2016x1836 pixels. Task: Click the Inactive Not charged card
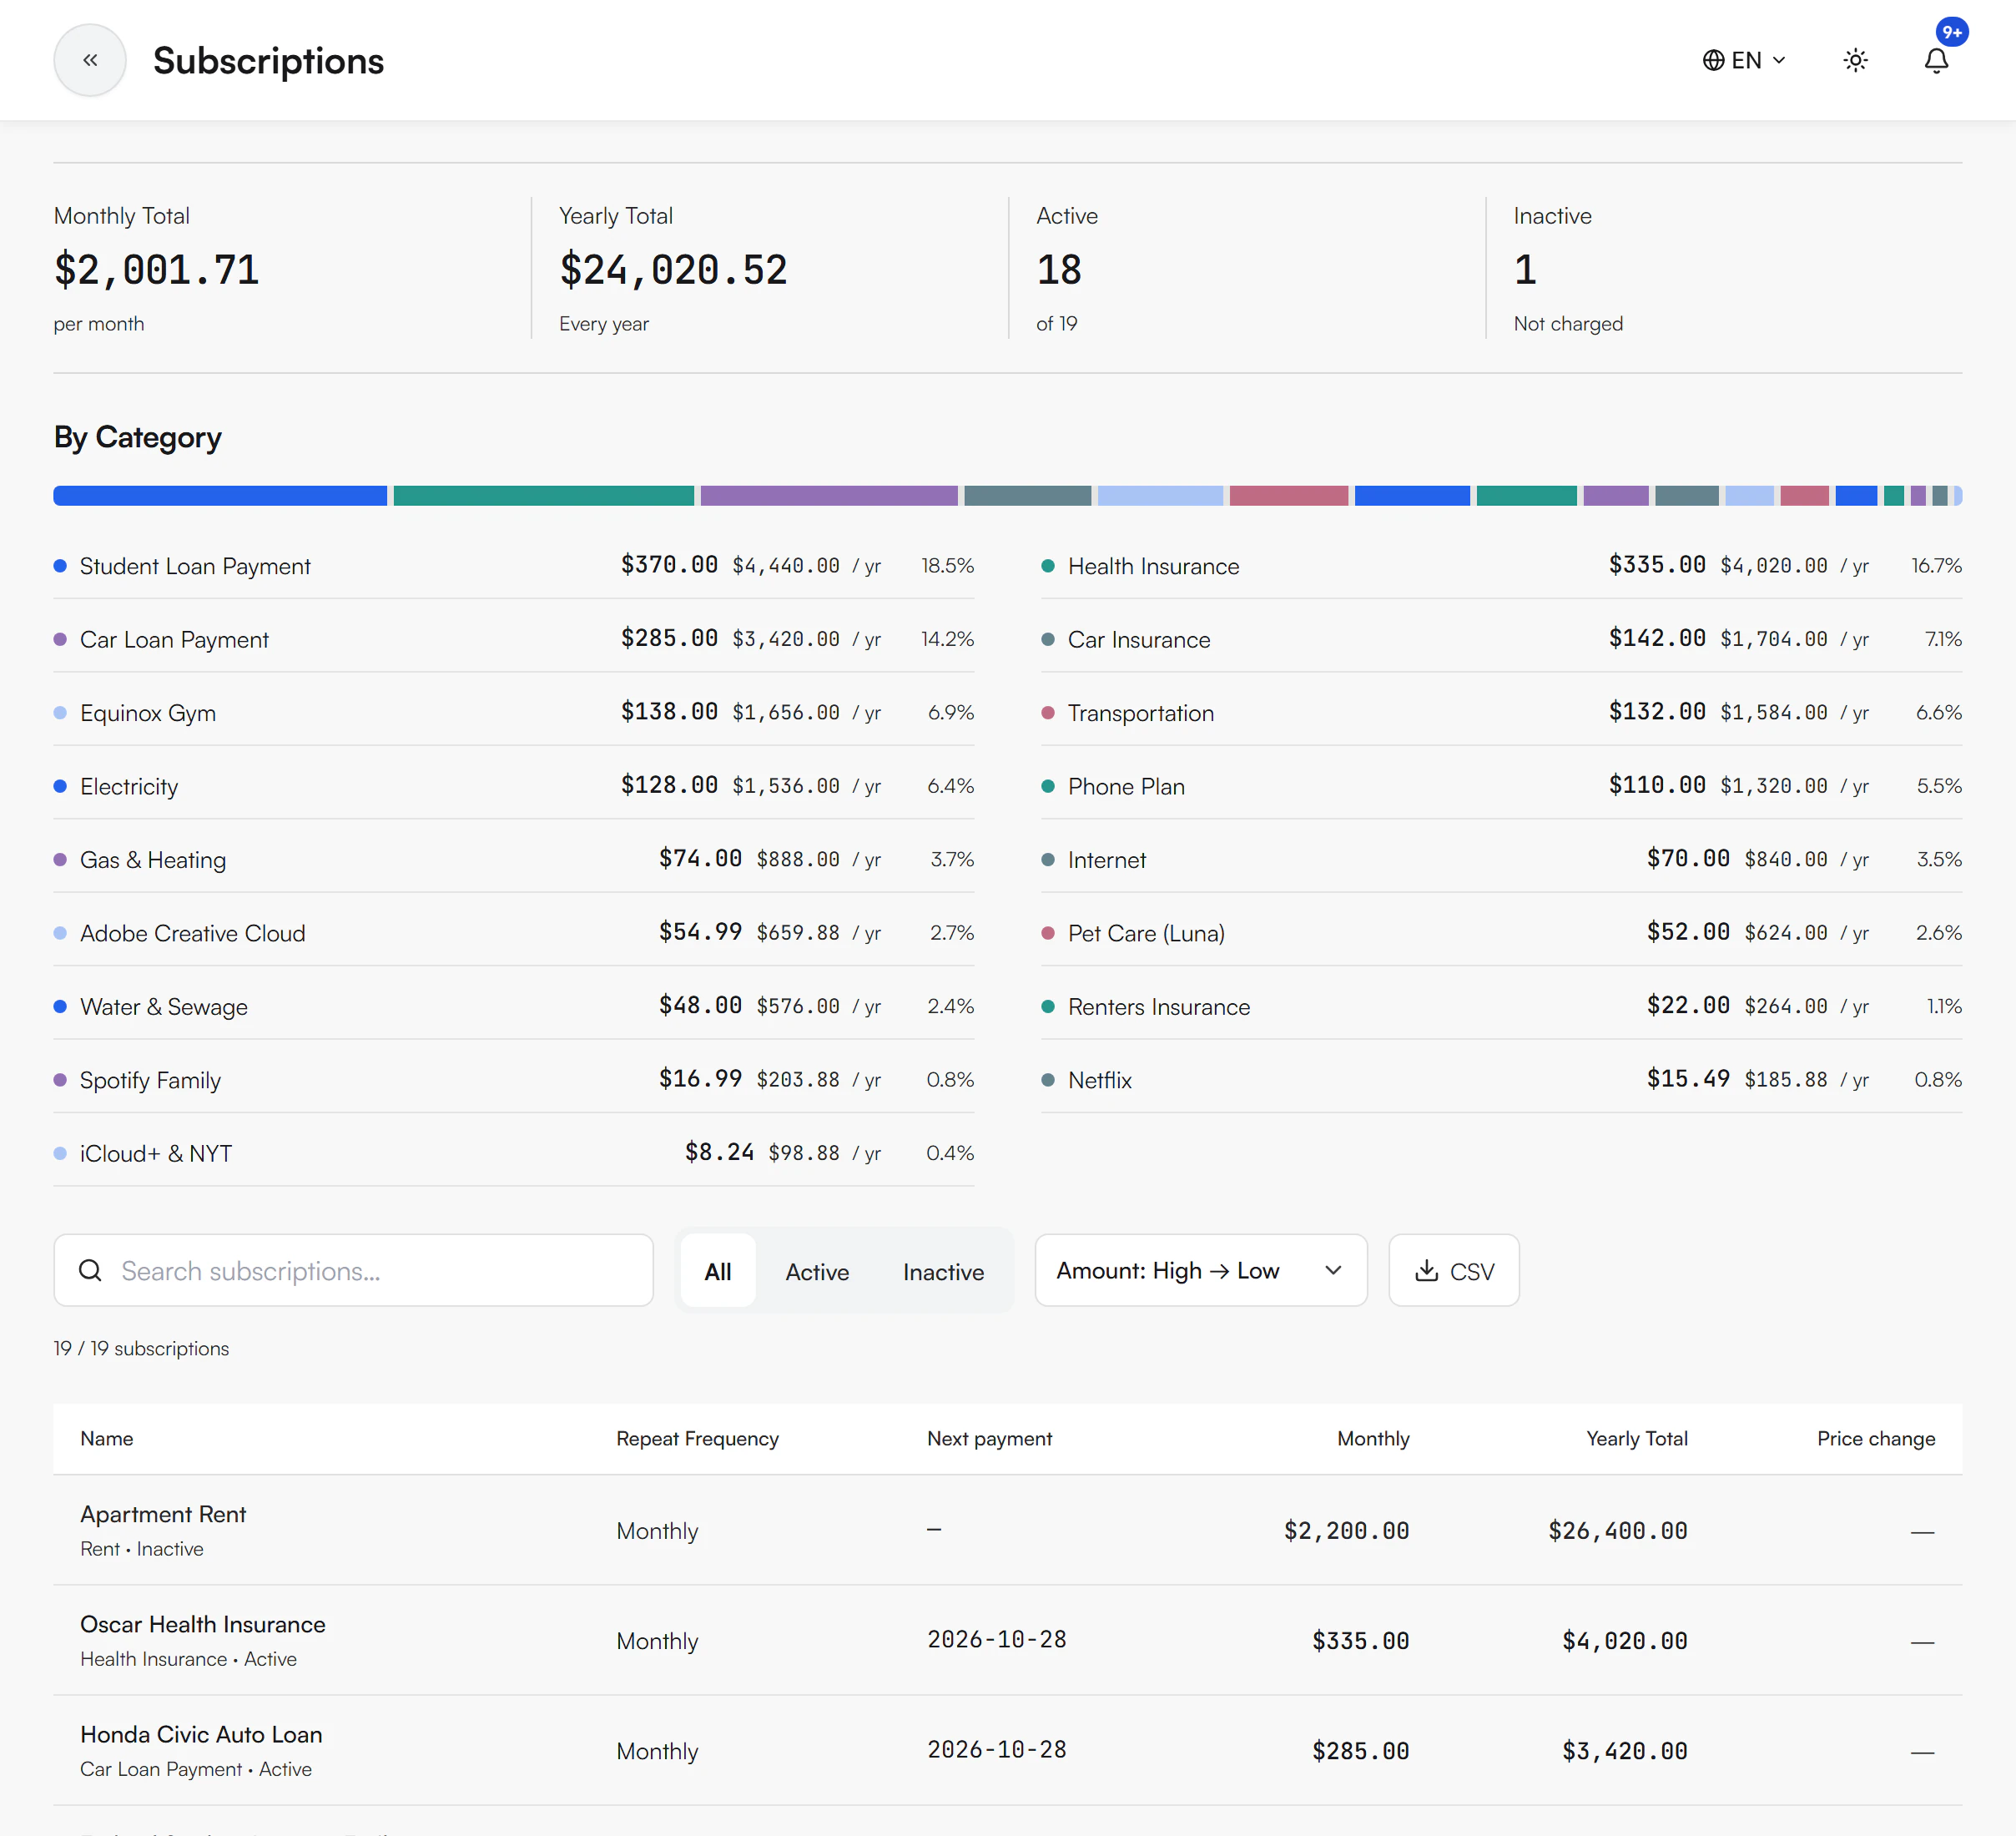point(1724,268)
